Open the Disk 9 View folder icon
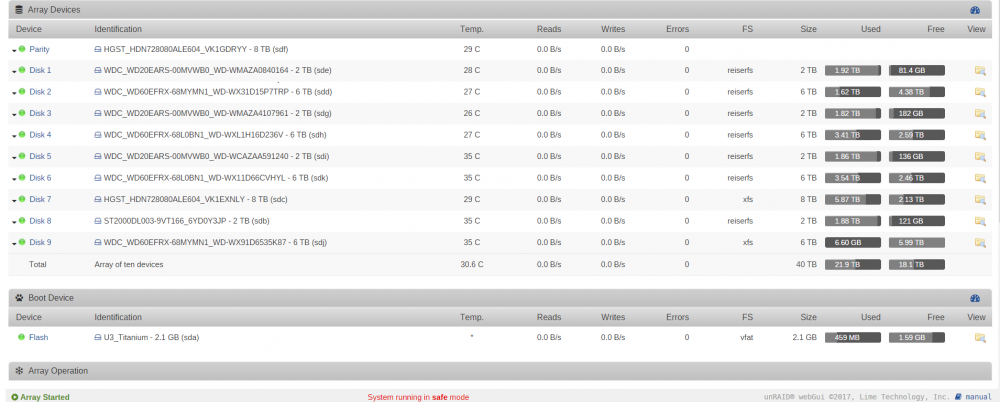The height and width of the screenshot is (402, 1000). [980, 242]
